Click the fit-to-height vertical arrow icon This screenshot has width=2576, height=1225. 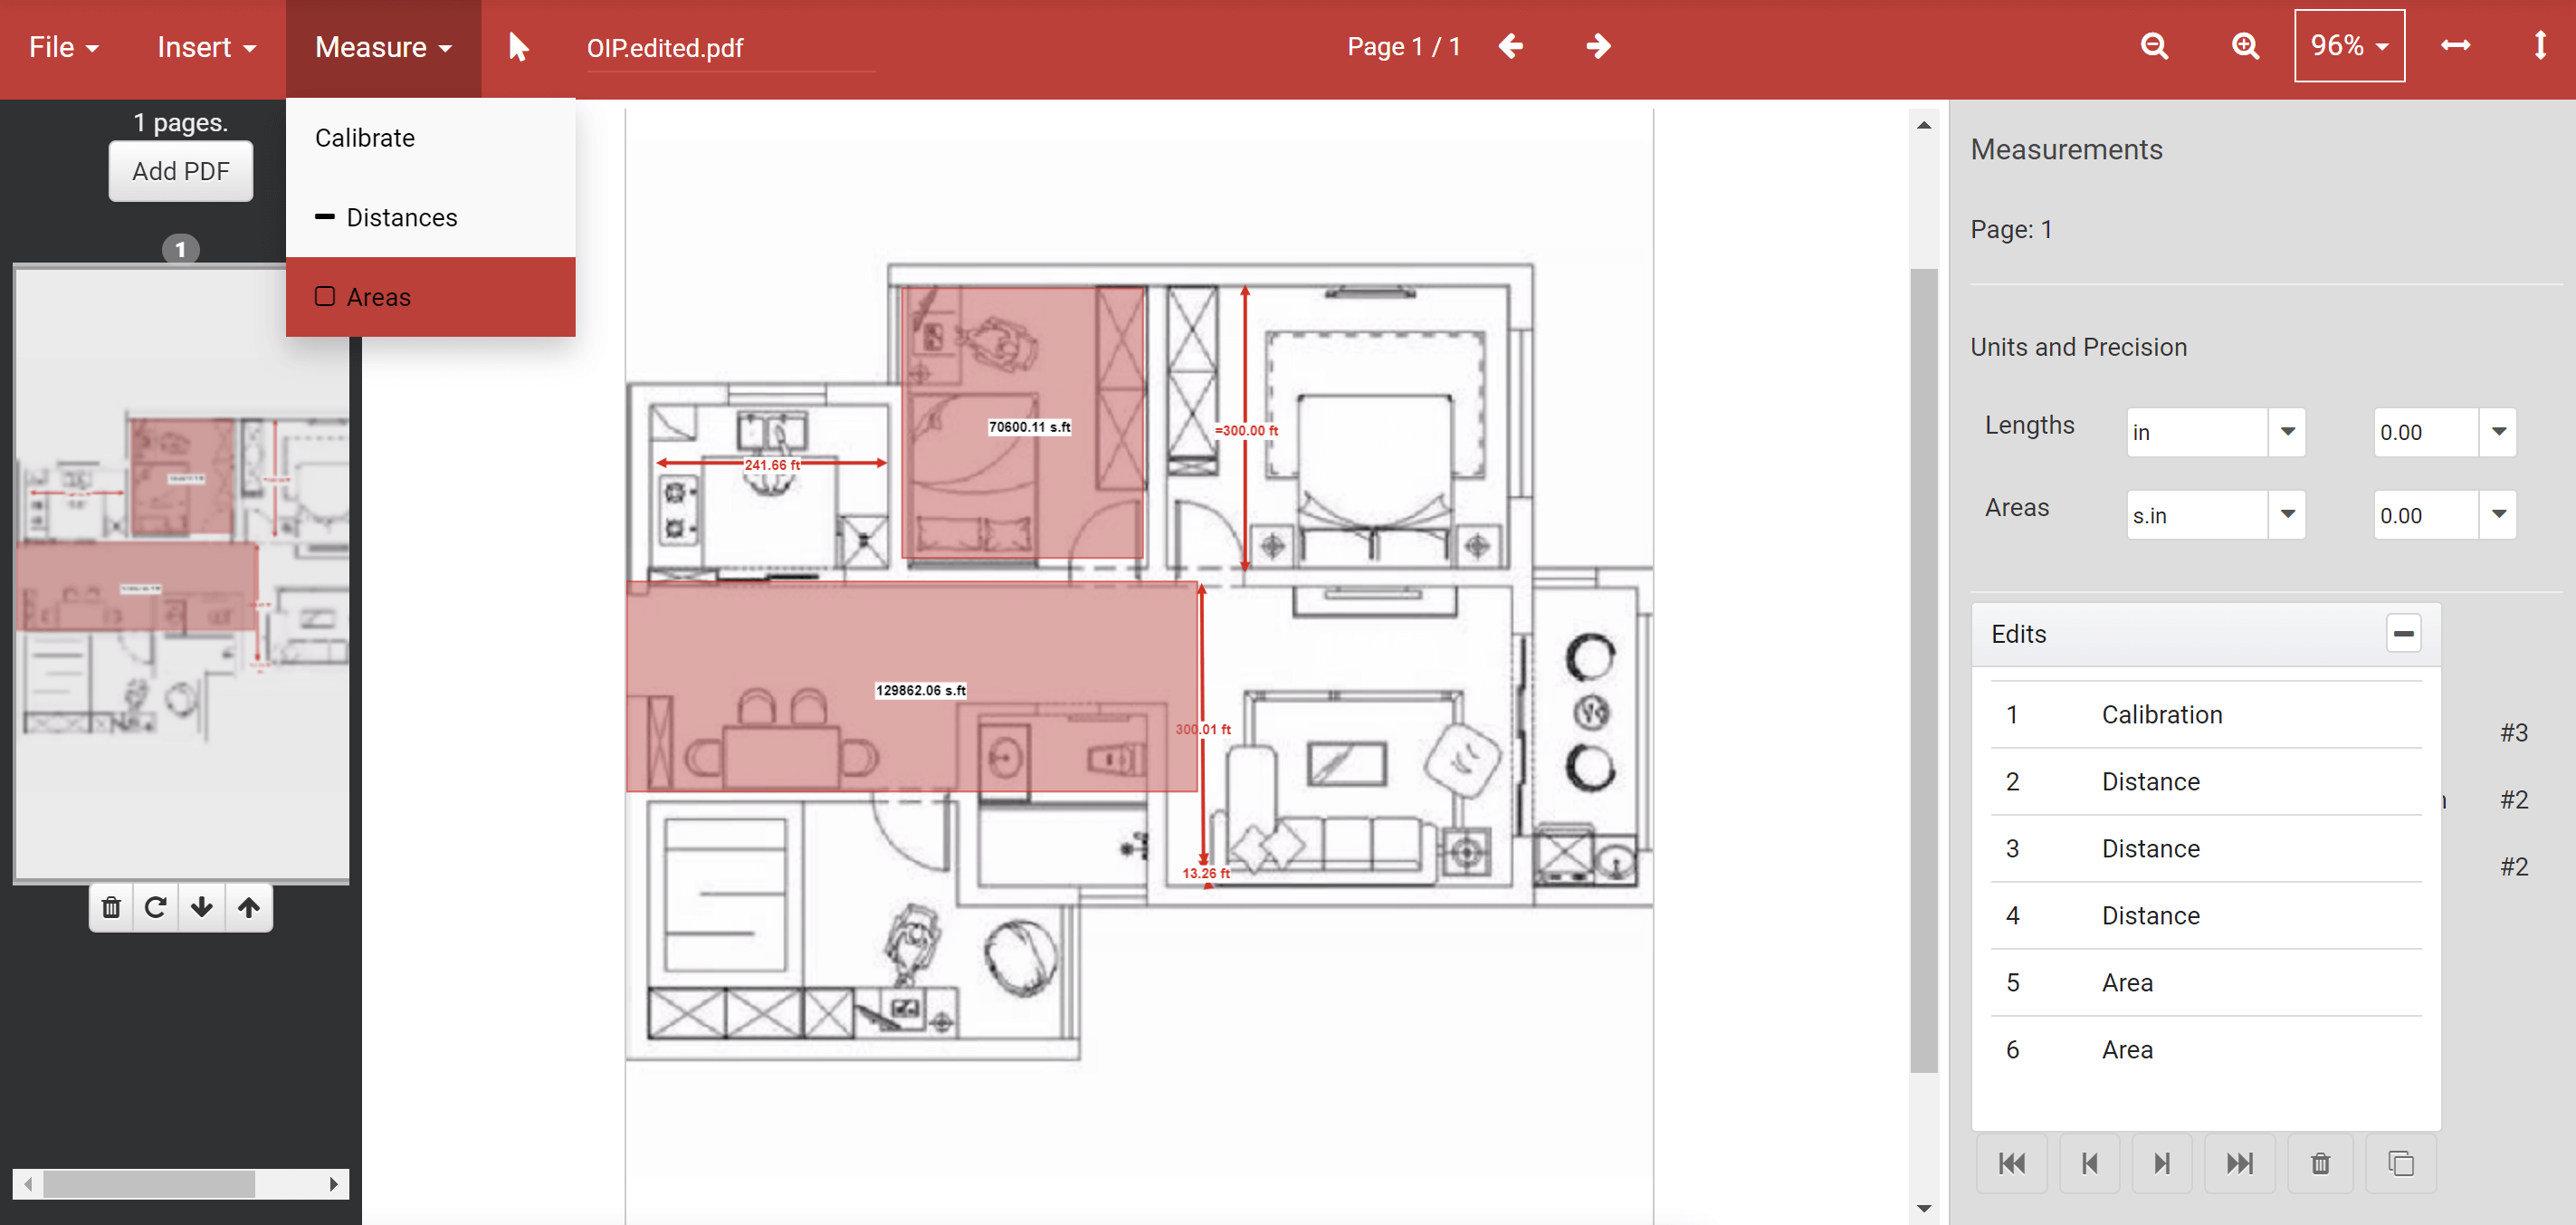pos(2539,46)
